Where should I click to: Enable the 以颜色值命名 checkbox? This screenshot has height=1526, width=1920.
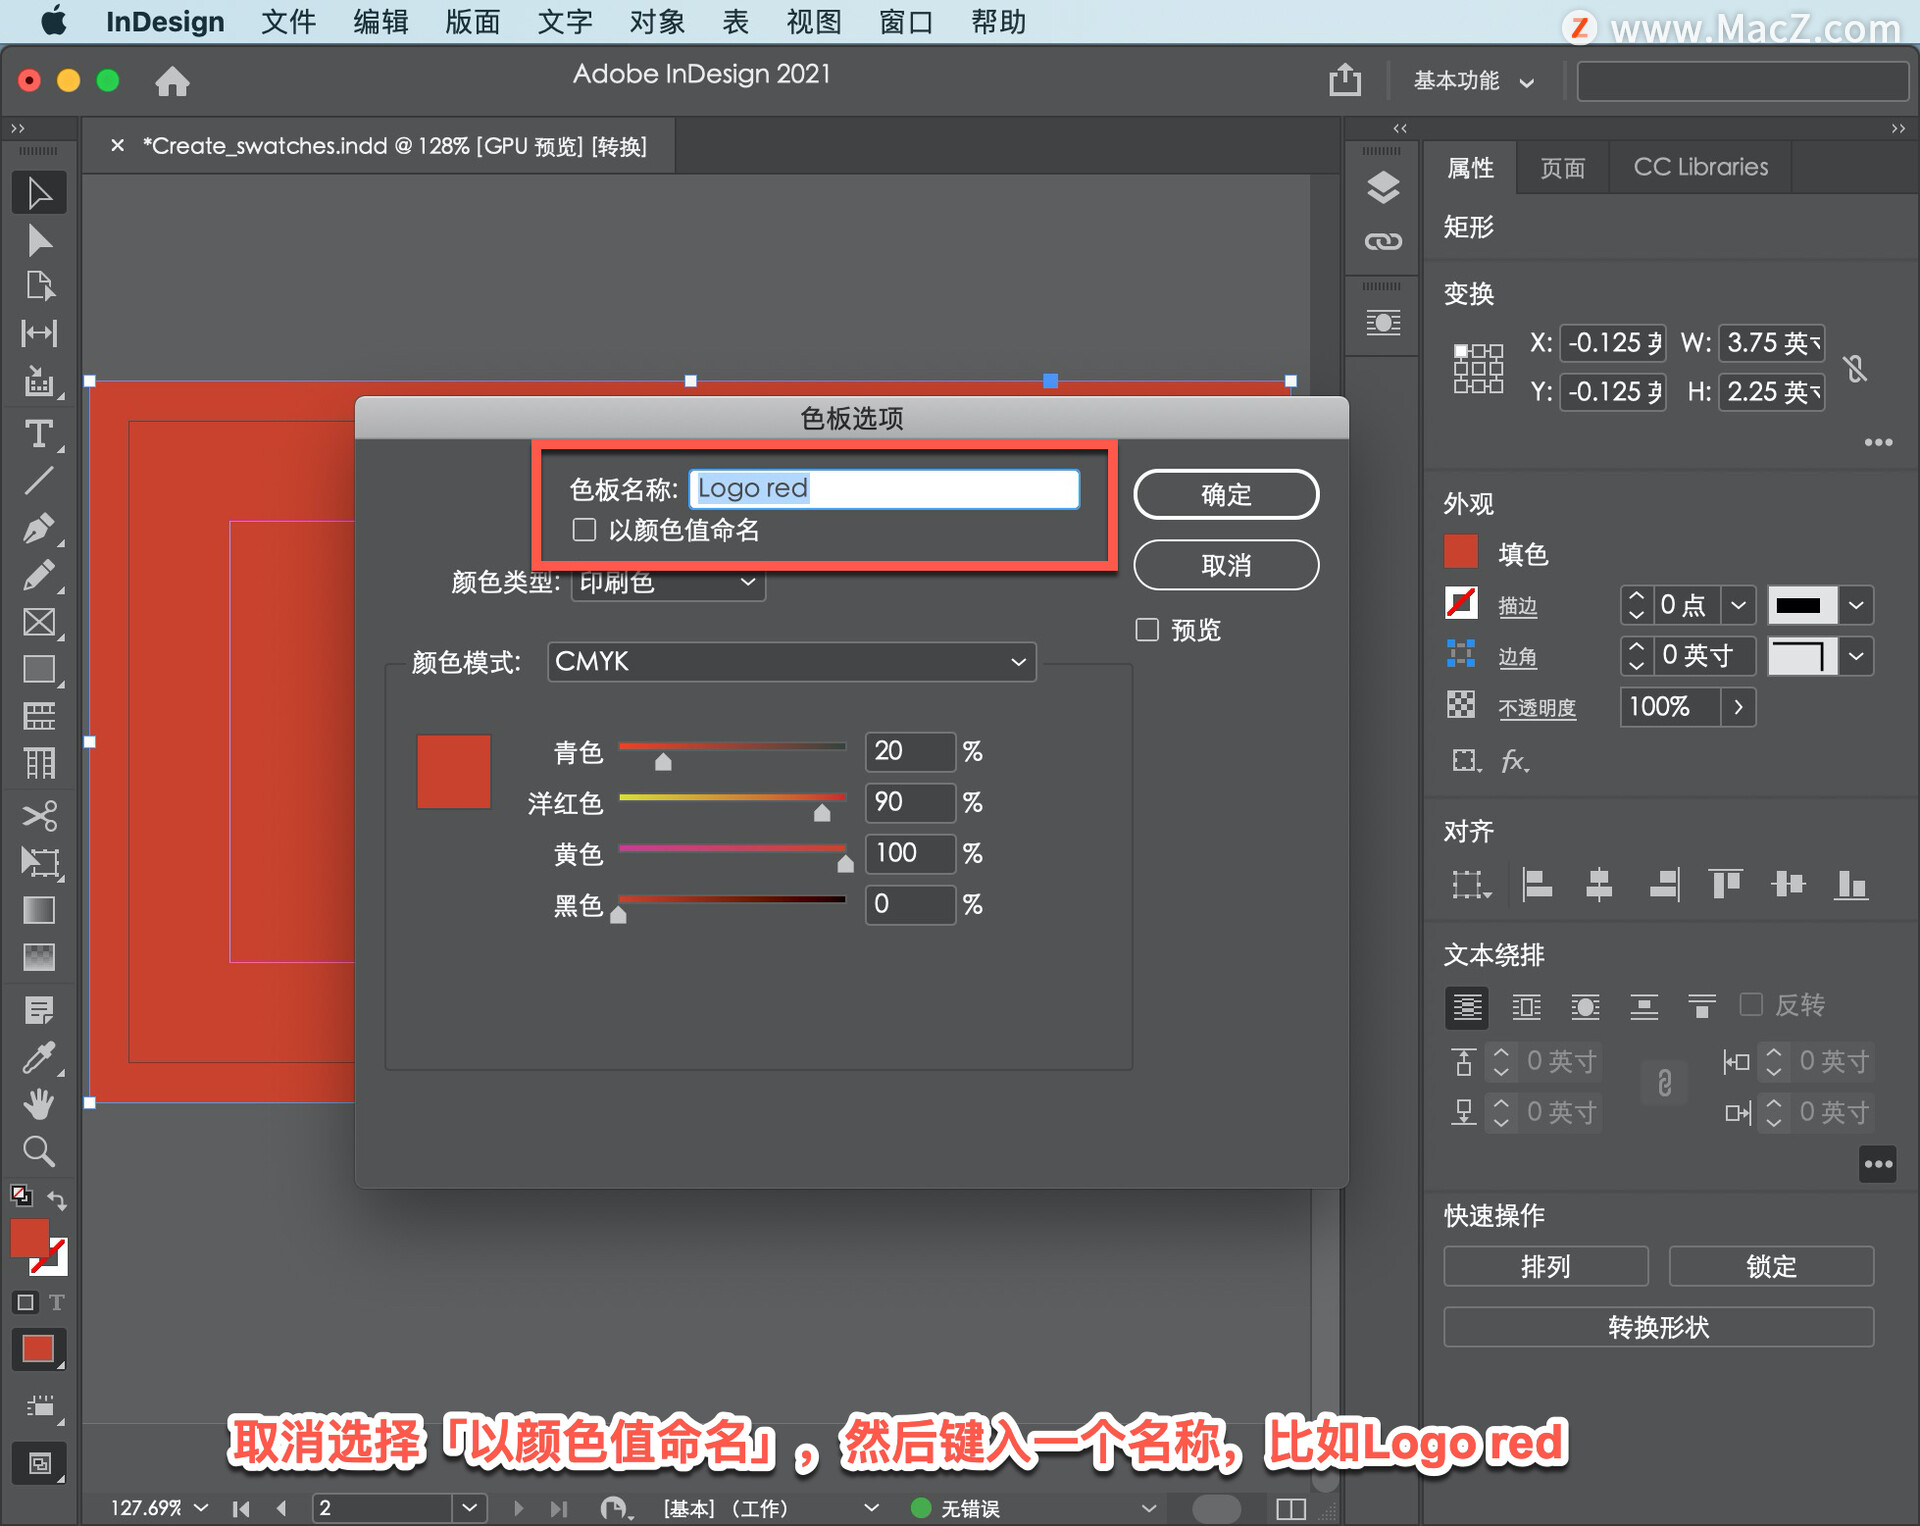click(x=584, y=530)
